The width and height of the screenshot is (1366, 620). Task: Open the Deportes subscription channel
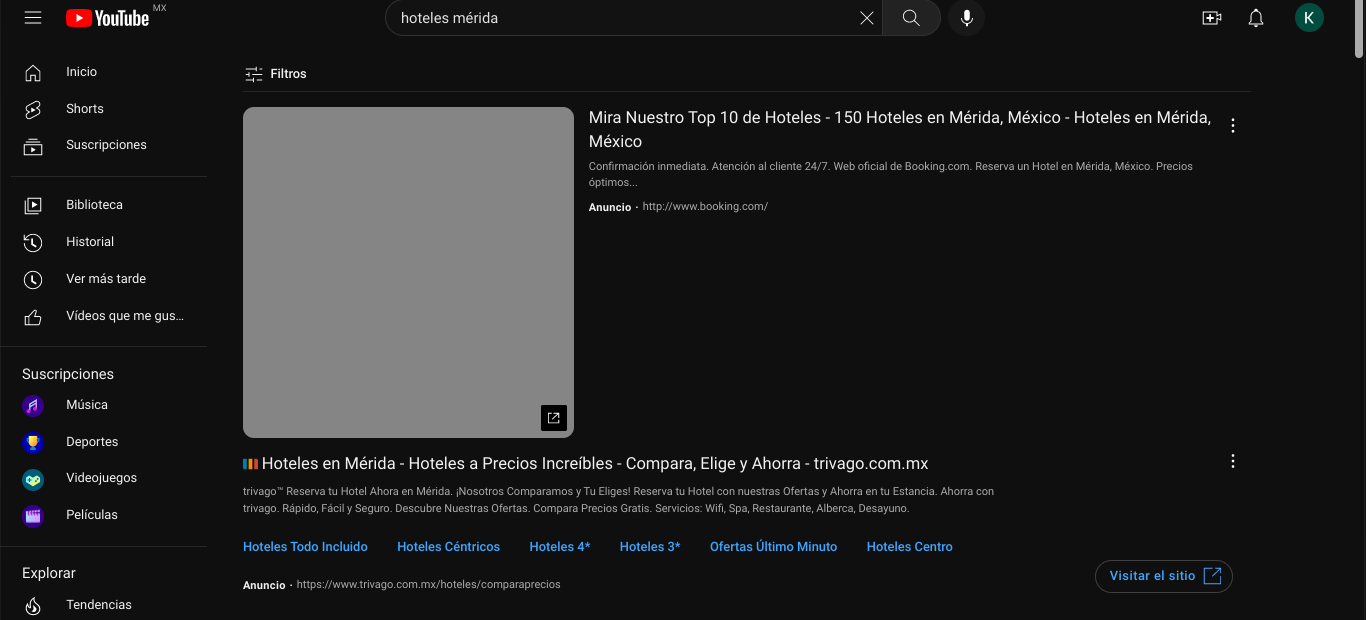[x=91, y=441]
